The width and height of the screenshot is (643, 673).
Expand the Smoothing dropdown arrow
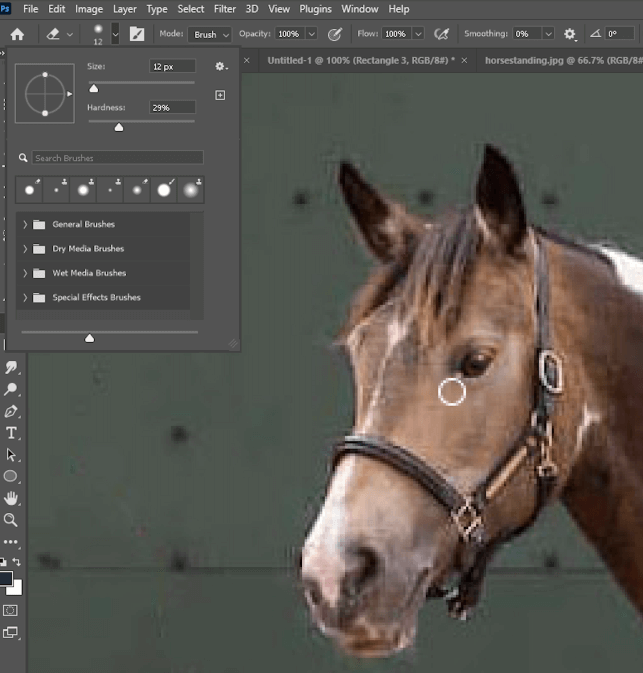pyautogui.click(x=548, y=34)
